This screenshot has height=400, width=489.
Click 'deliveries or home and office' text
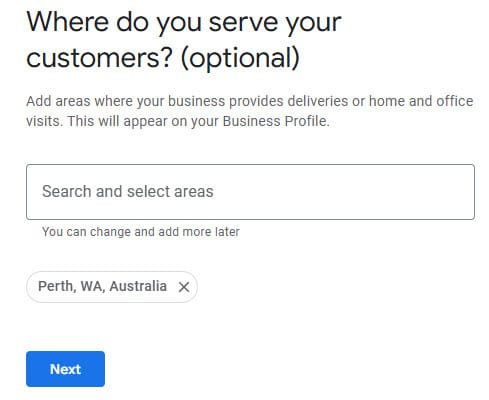click(x=380, y=101)
